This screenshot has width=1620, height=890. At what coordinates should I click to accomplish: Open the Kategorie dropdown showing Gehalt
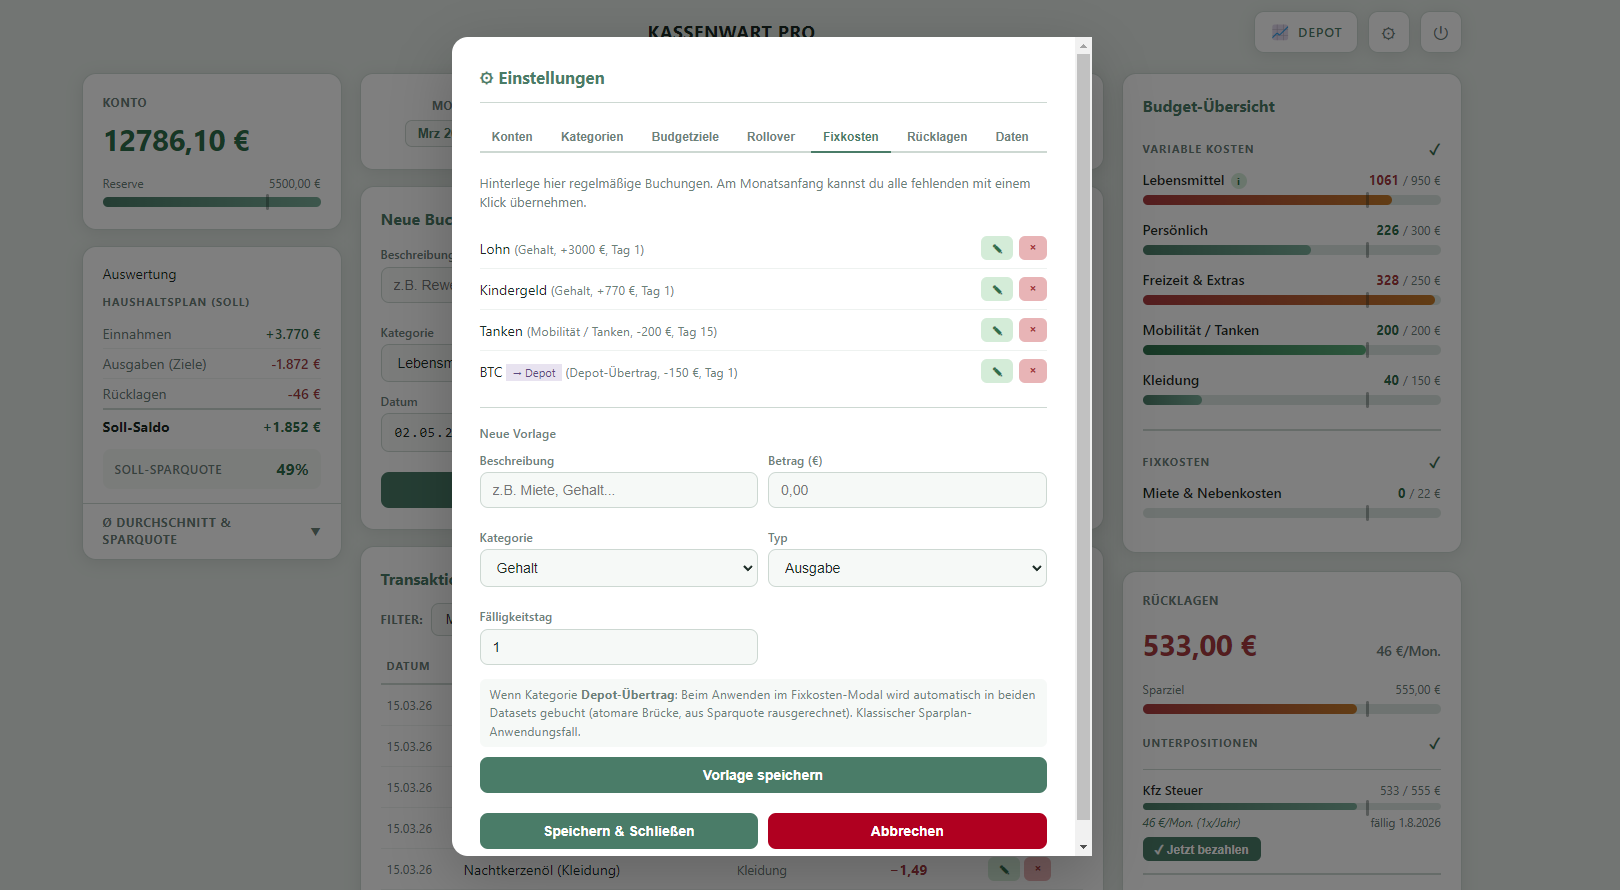tap(618, 568)
